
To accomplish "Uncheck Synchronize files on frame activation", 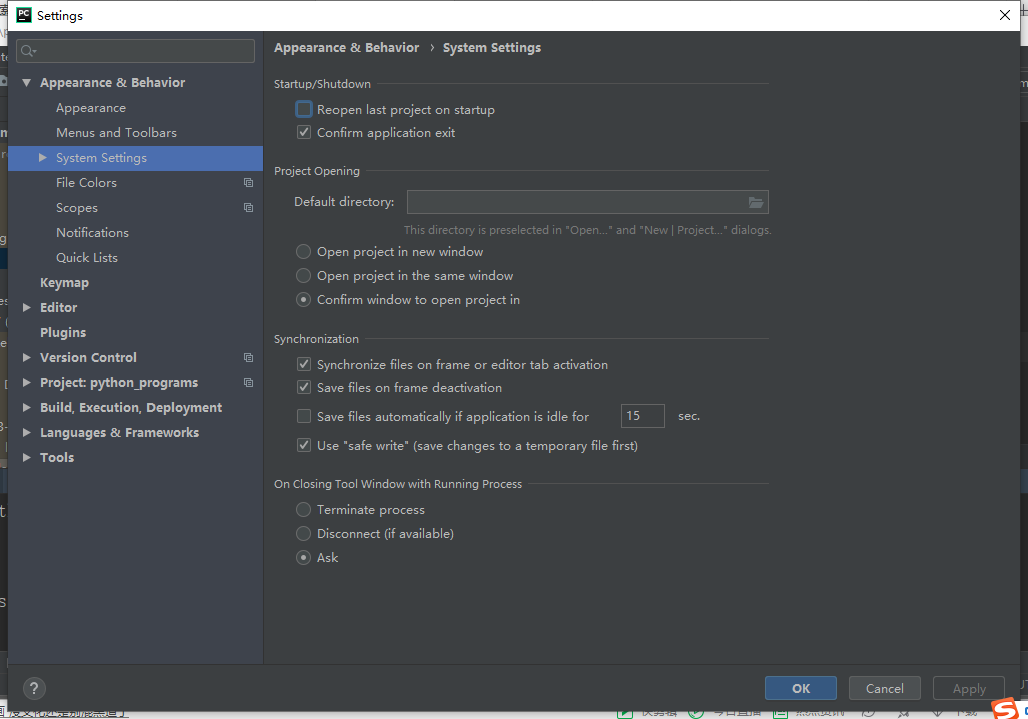I will click(x=304, y=364).
